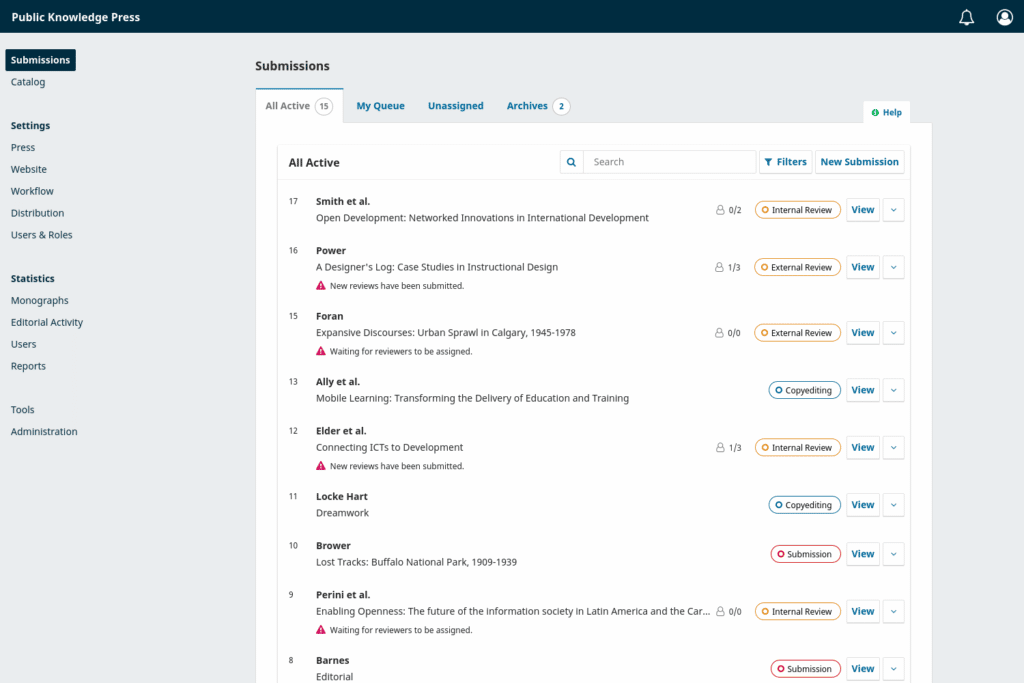1024x683 pixels.
Task: View the Brower submission
Action: pyautogui.click(x=862, y=553)
